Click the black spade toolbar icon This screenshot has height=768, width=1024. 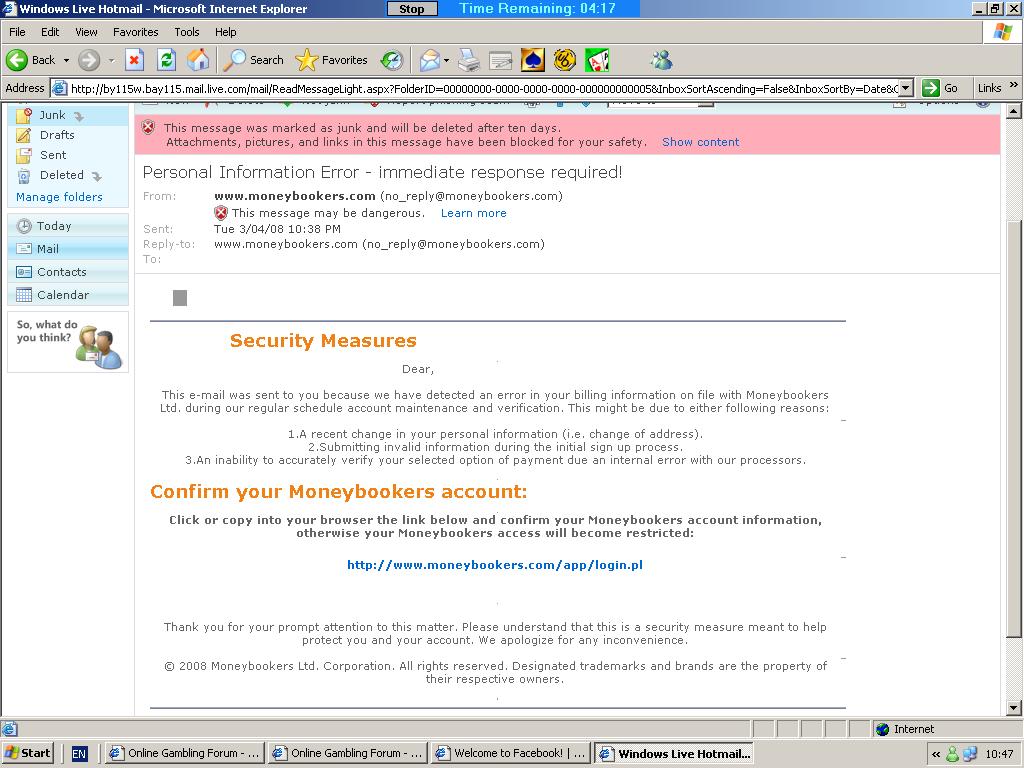click(533, 60)
